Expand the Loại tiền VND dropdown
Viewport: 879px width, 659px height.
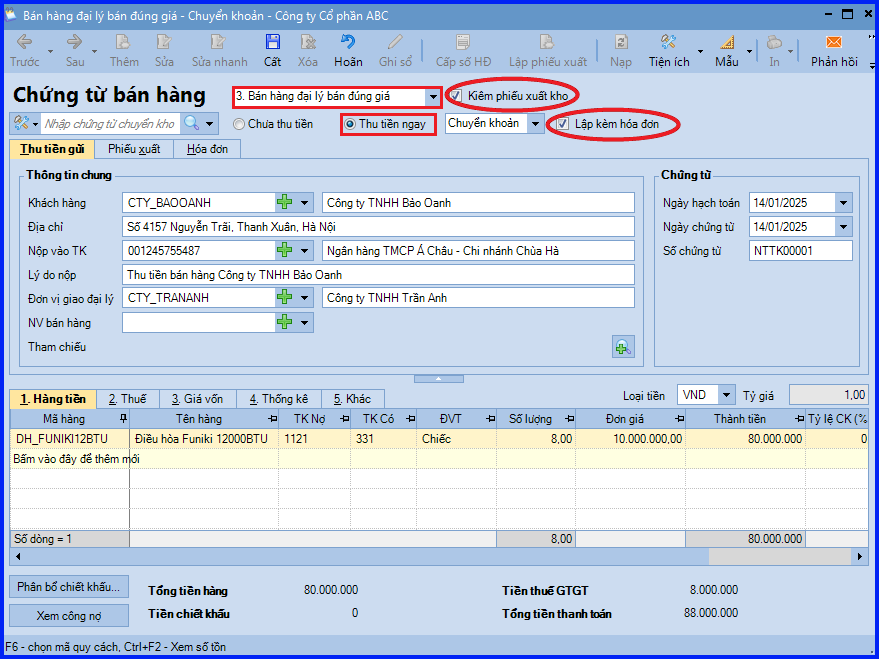[726, 395]
